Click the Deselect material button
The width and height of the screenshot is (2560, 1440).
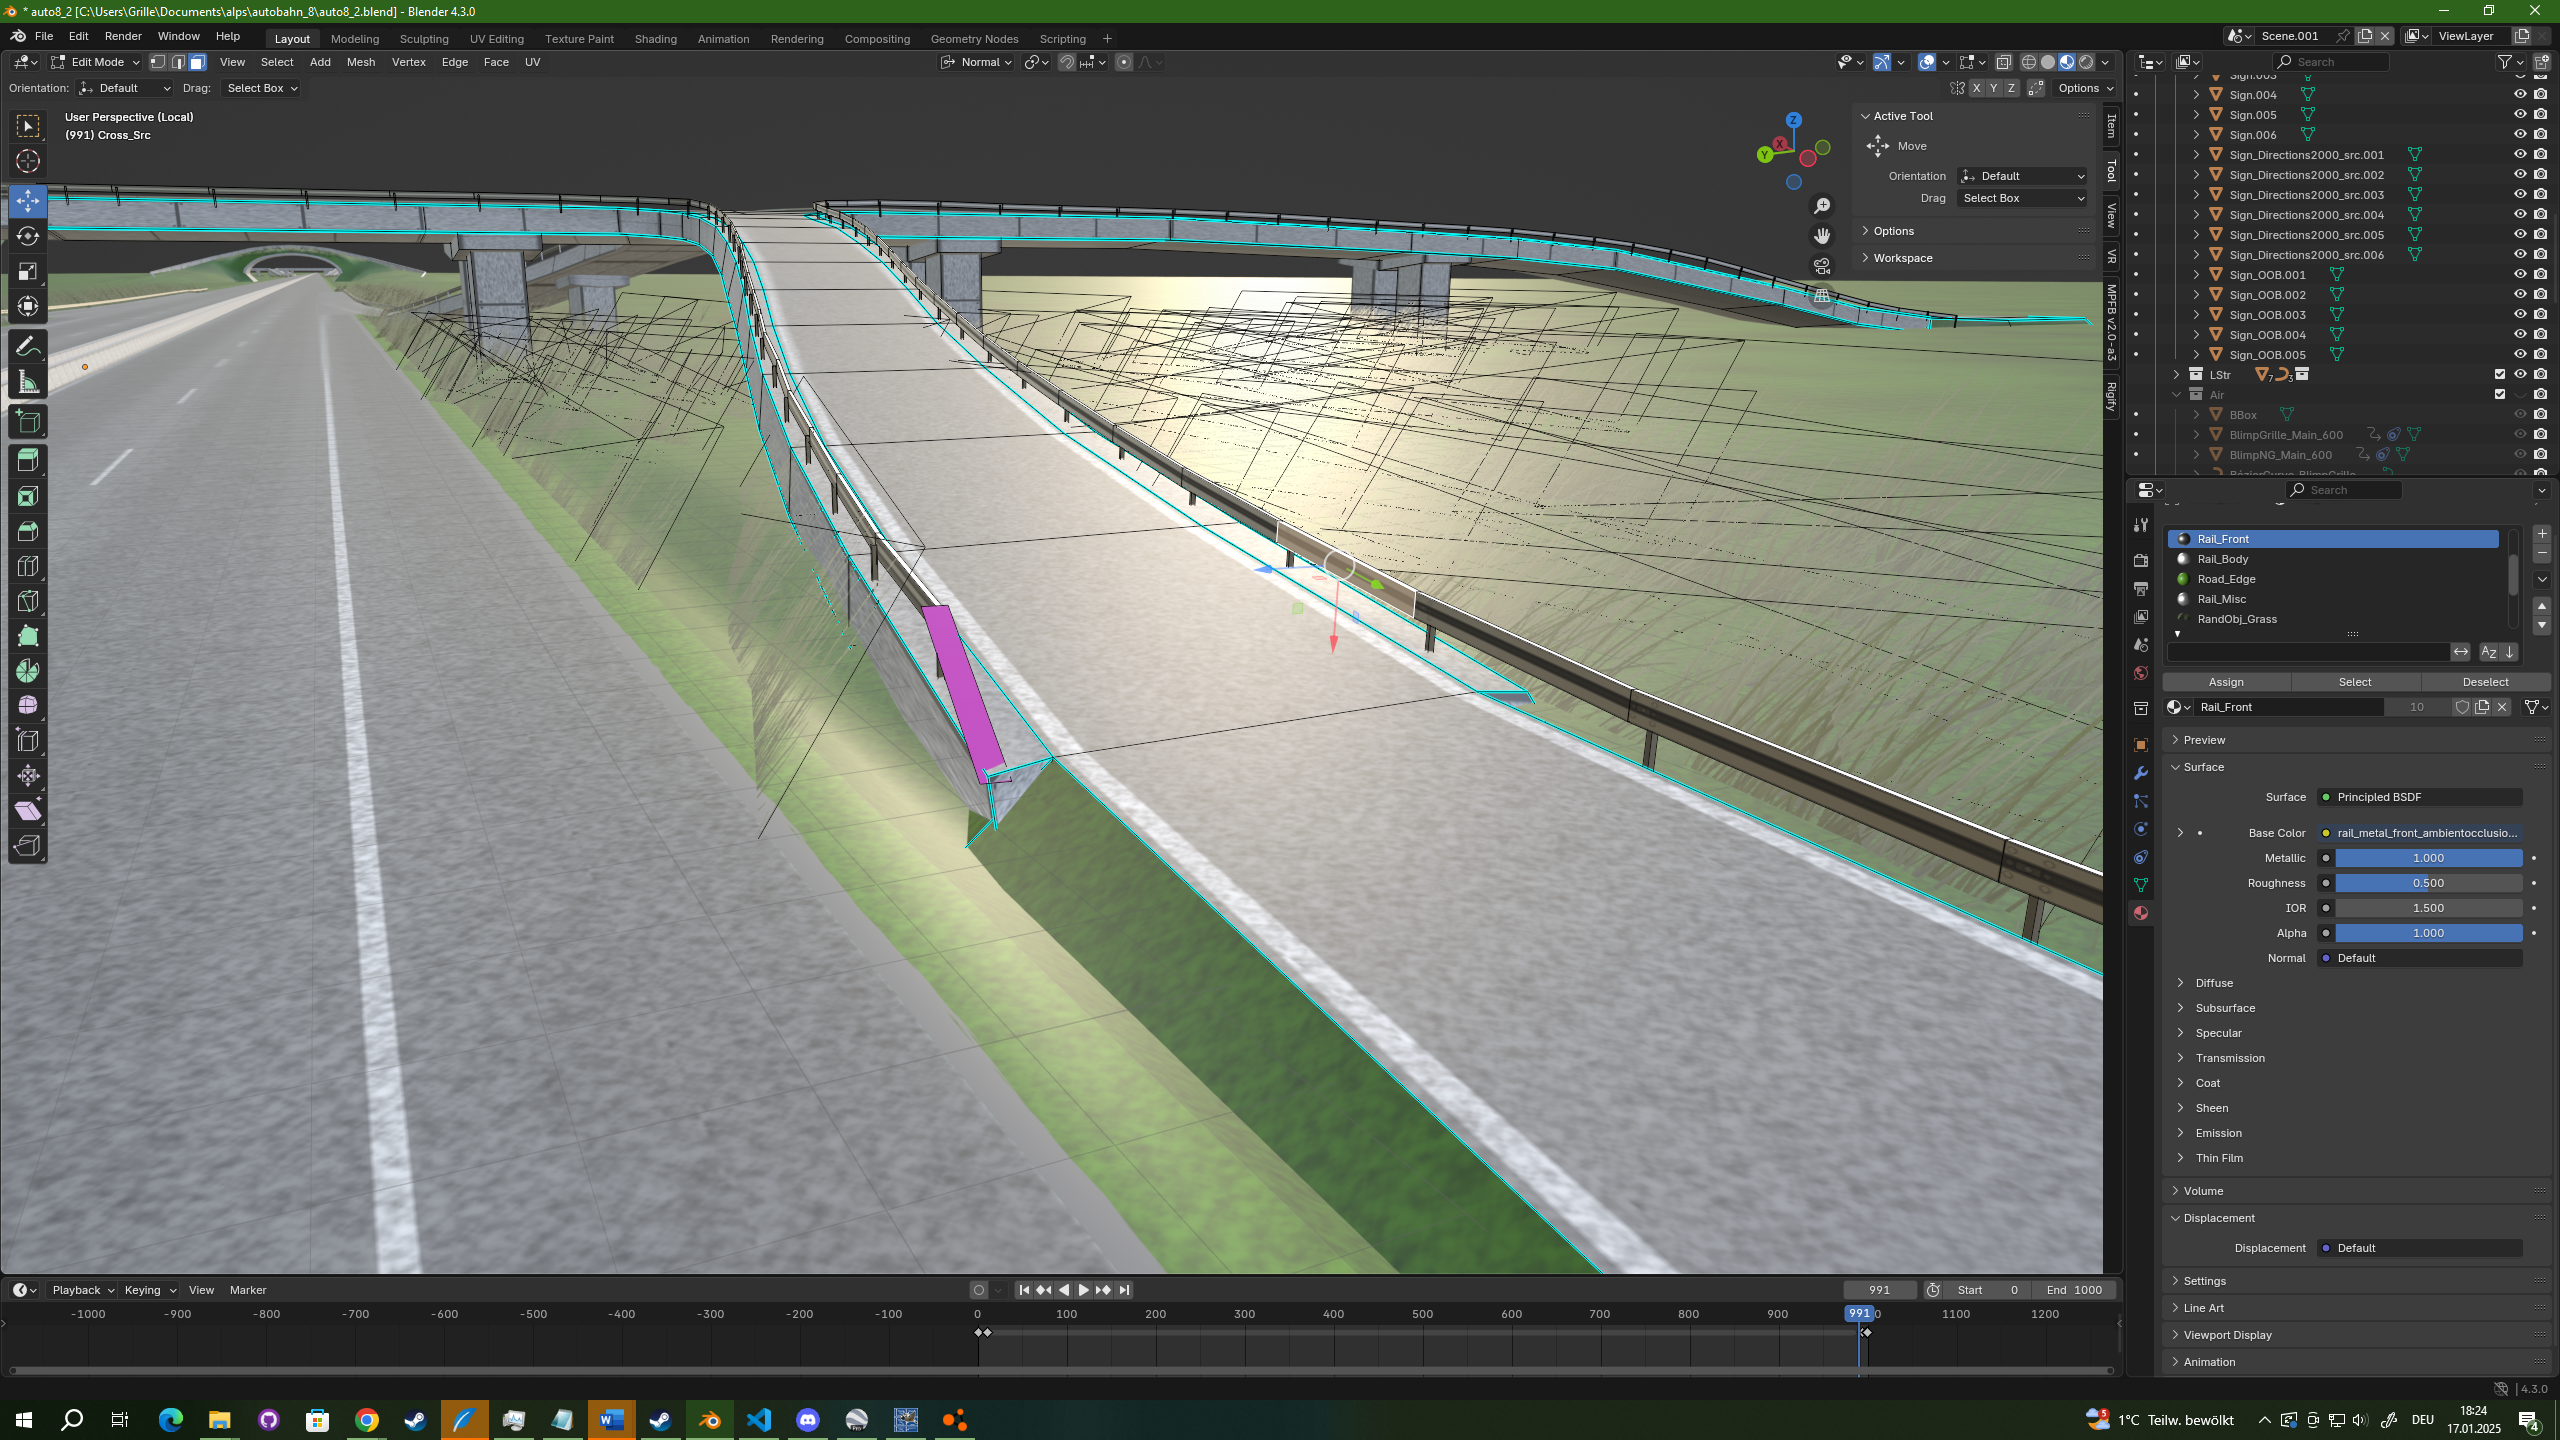pos(2485,682)
